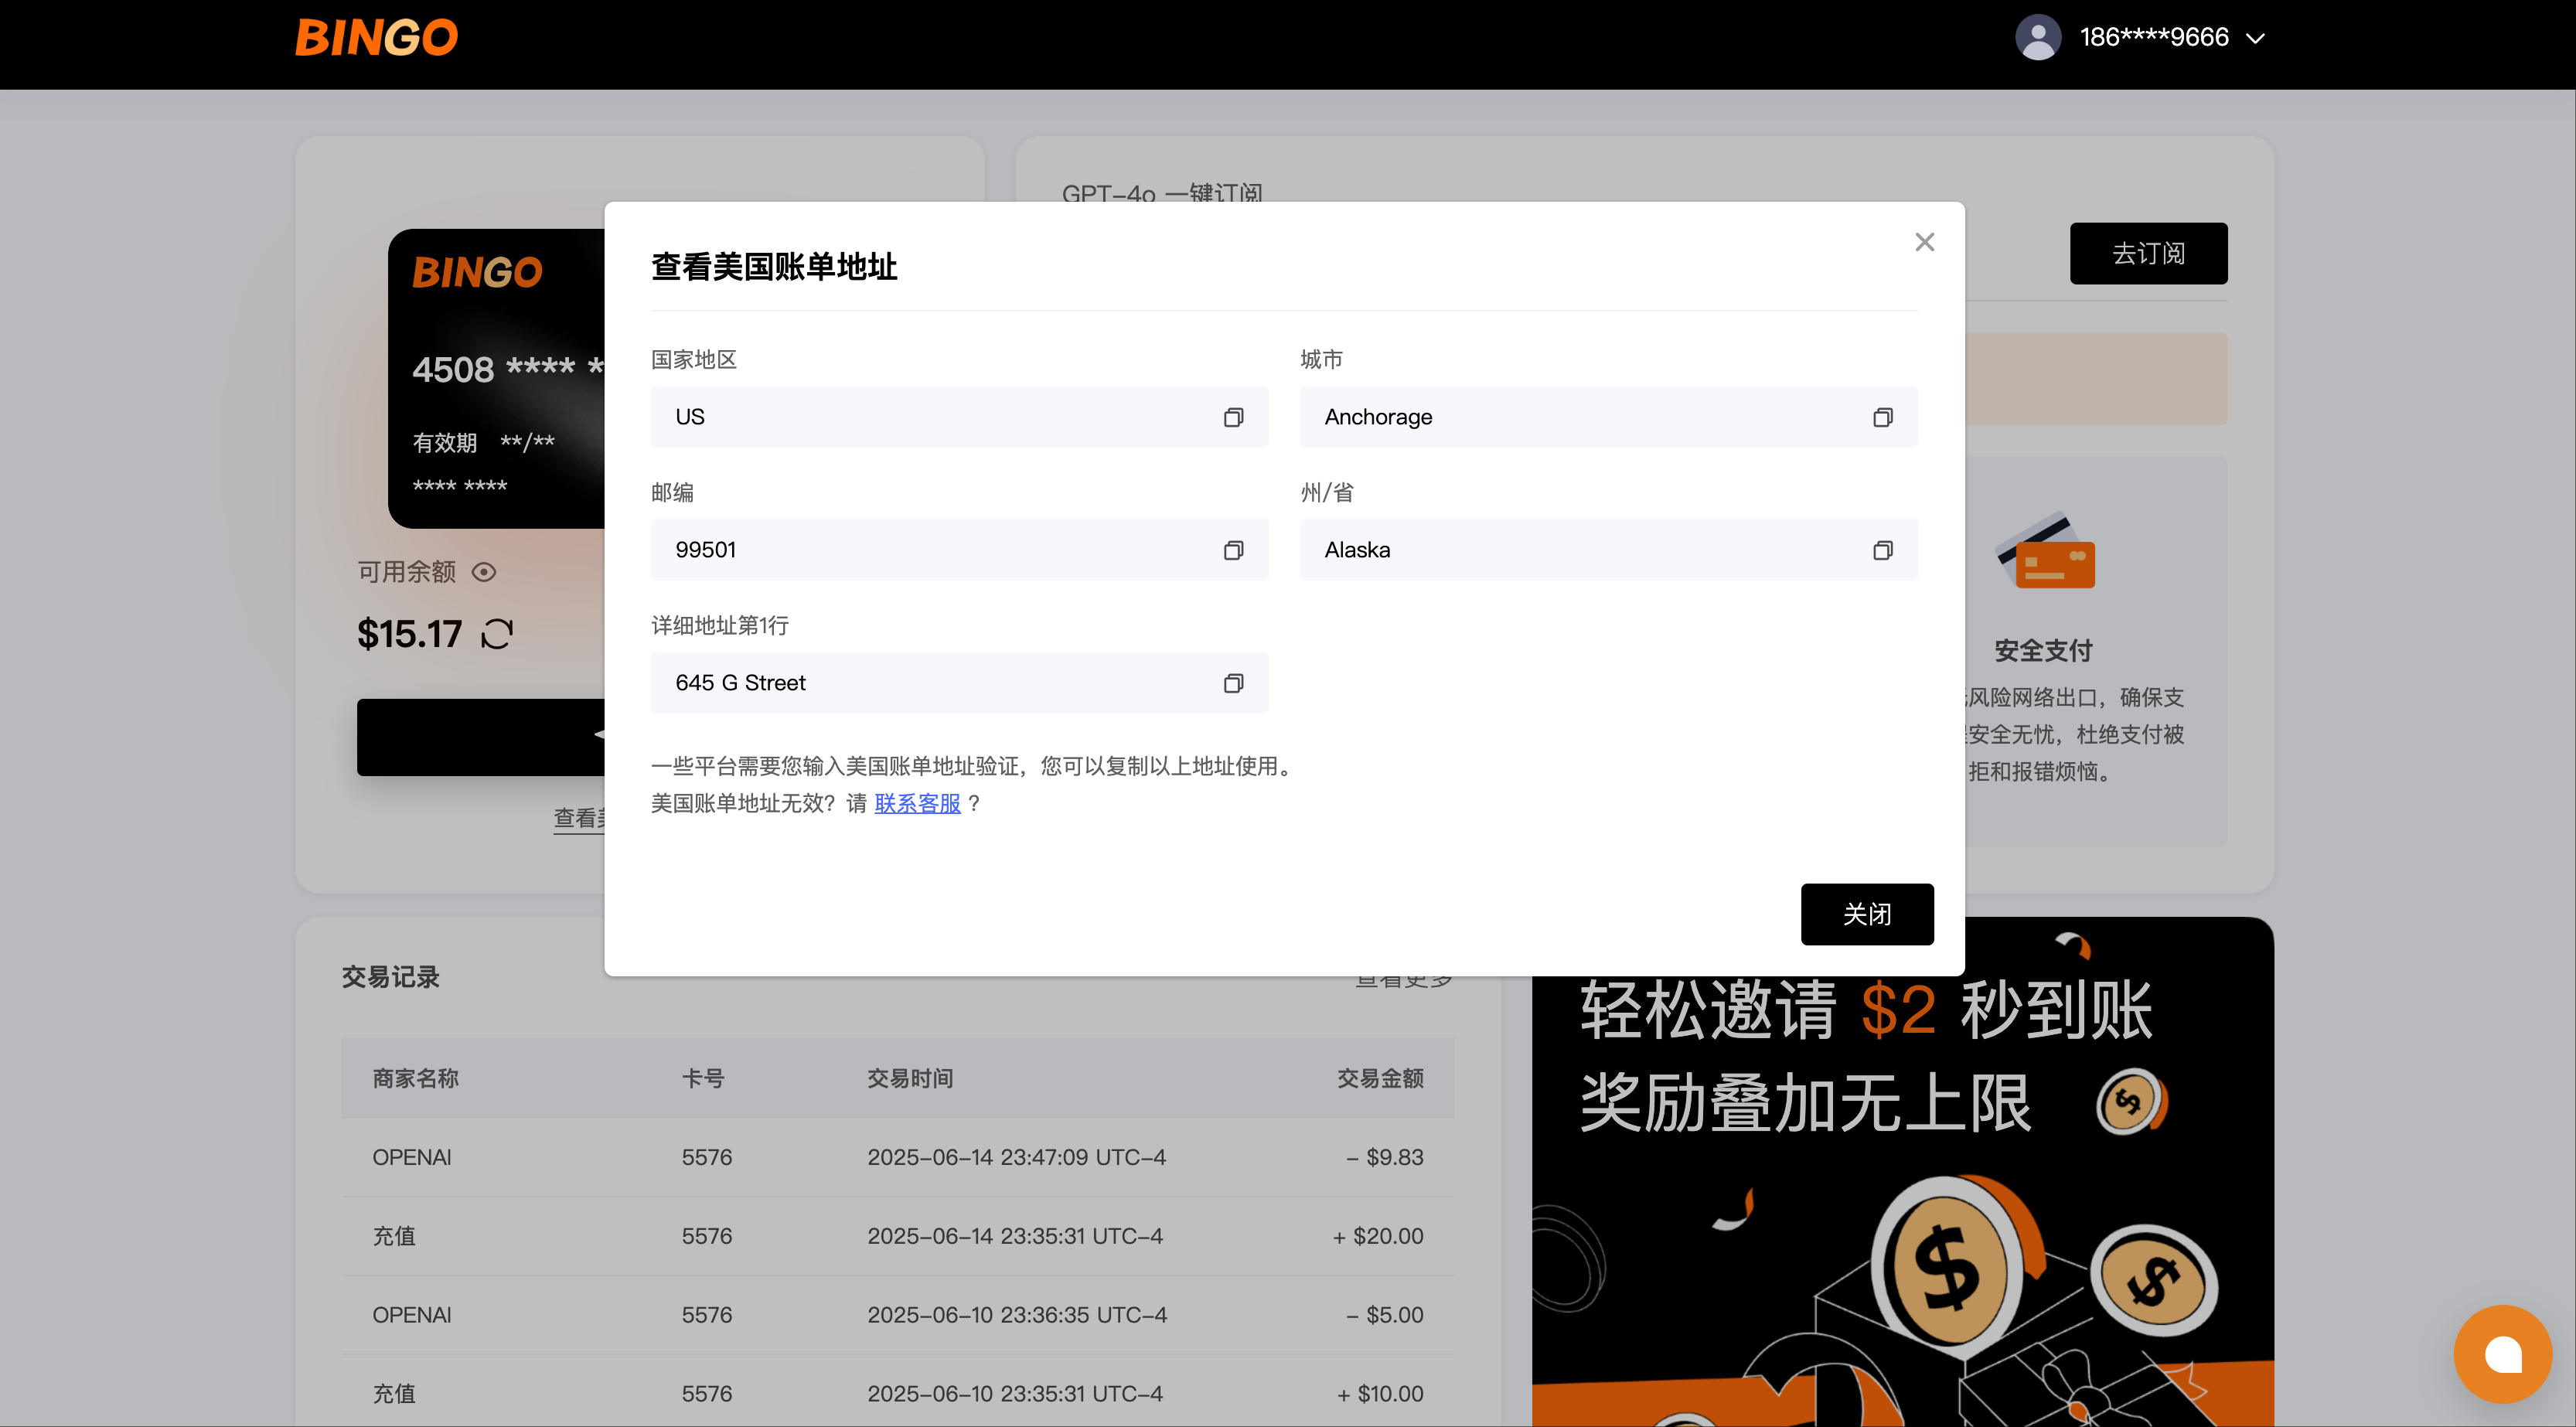This screenshot has height=1427, width=2576.
Task: Refresh the available balance amount
Action: [497, 634]
